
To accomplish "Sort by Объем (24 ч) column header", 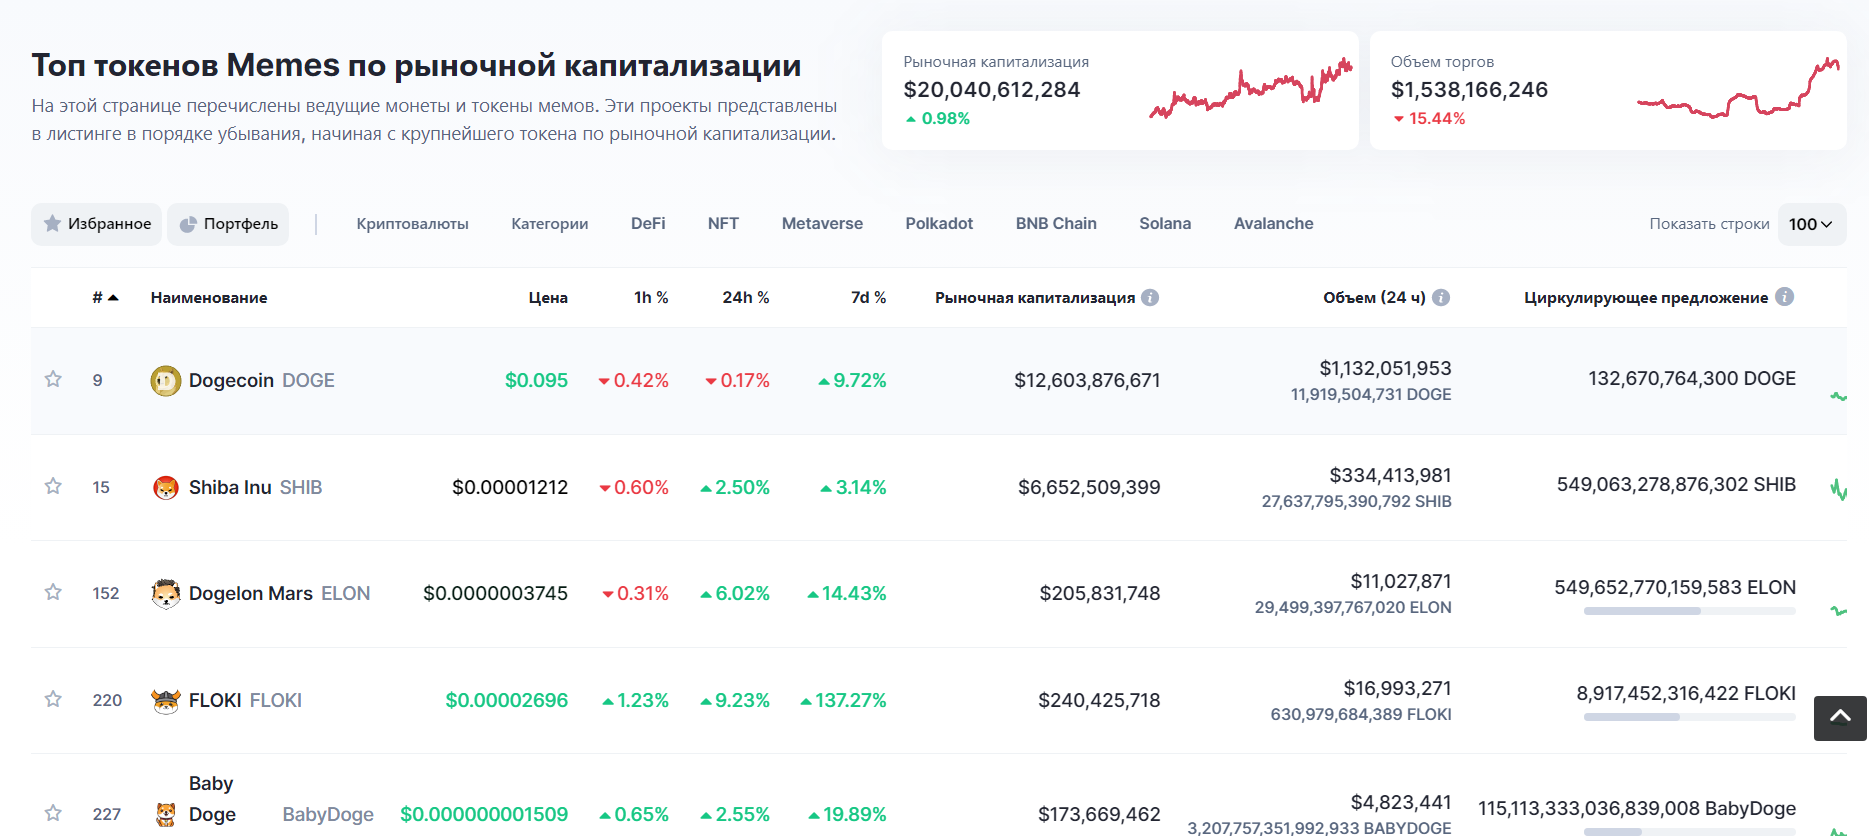I will pyautogui.click(x=1374, y=297).
